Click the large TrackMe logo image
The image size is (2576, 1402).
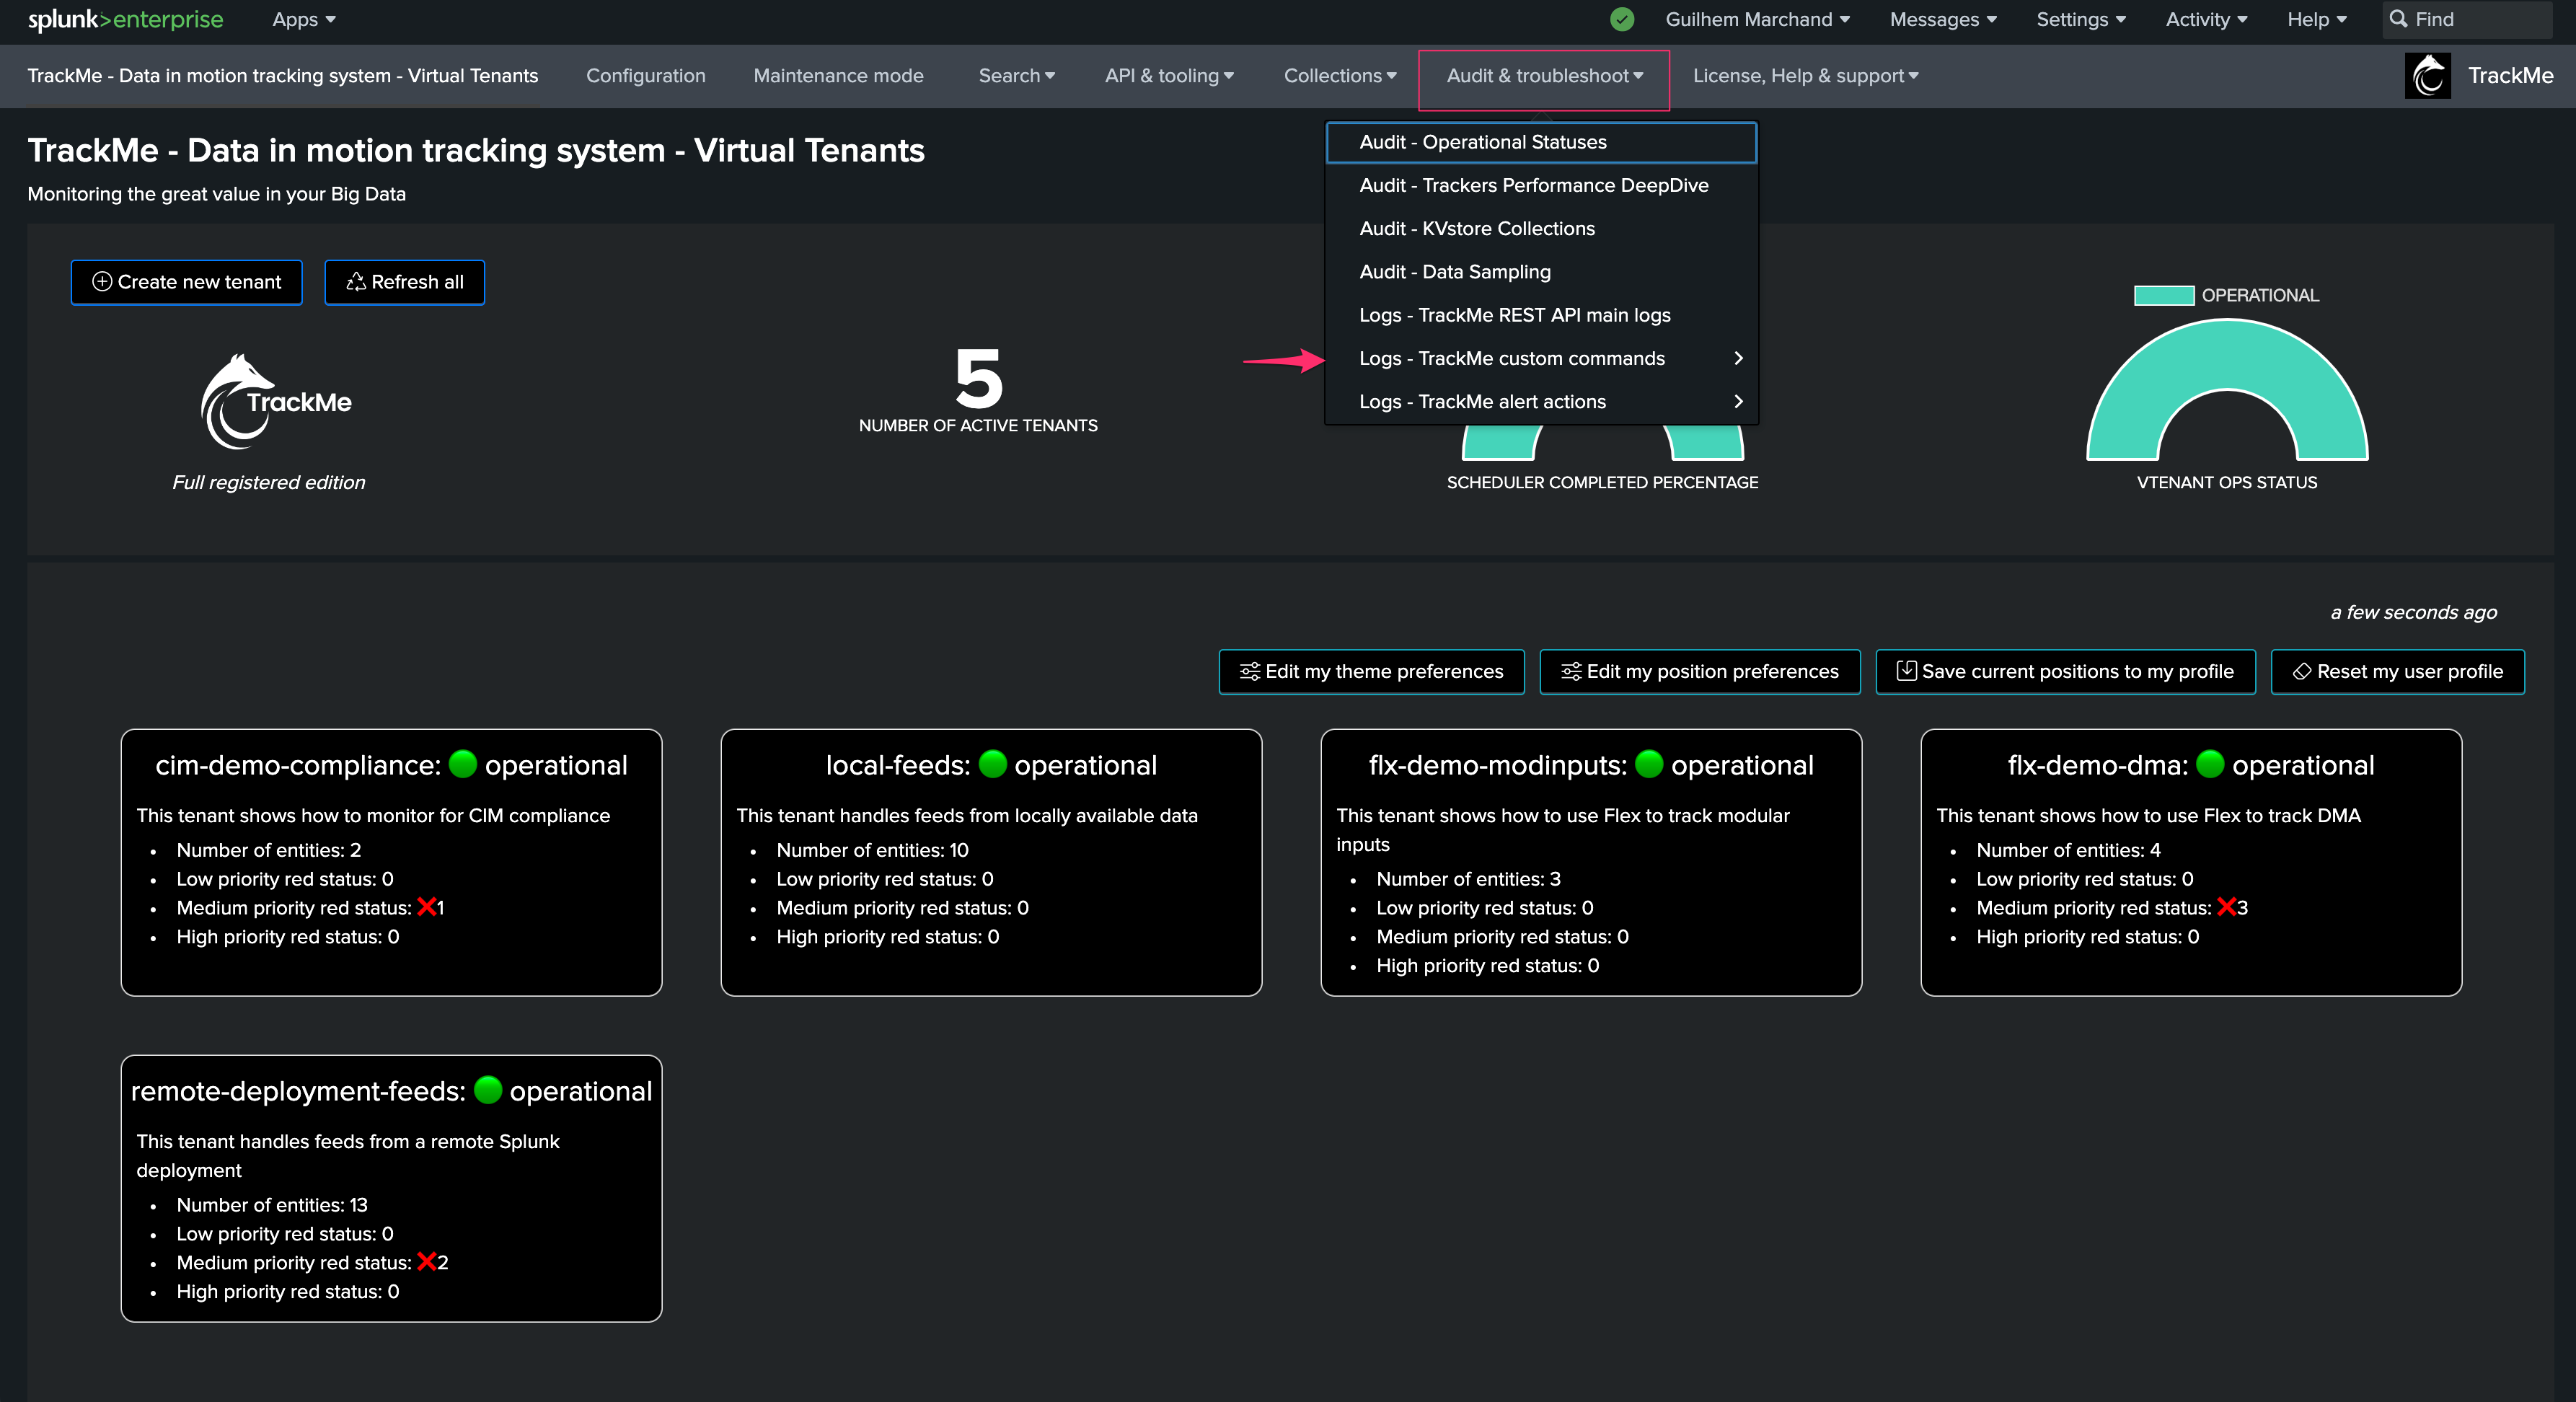[275, 402]
